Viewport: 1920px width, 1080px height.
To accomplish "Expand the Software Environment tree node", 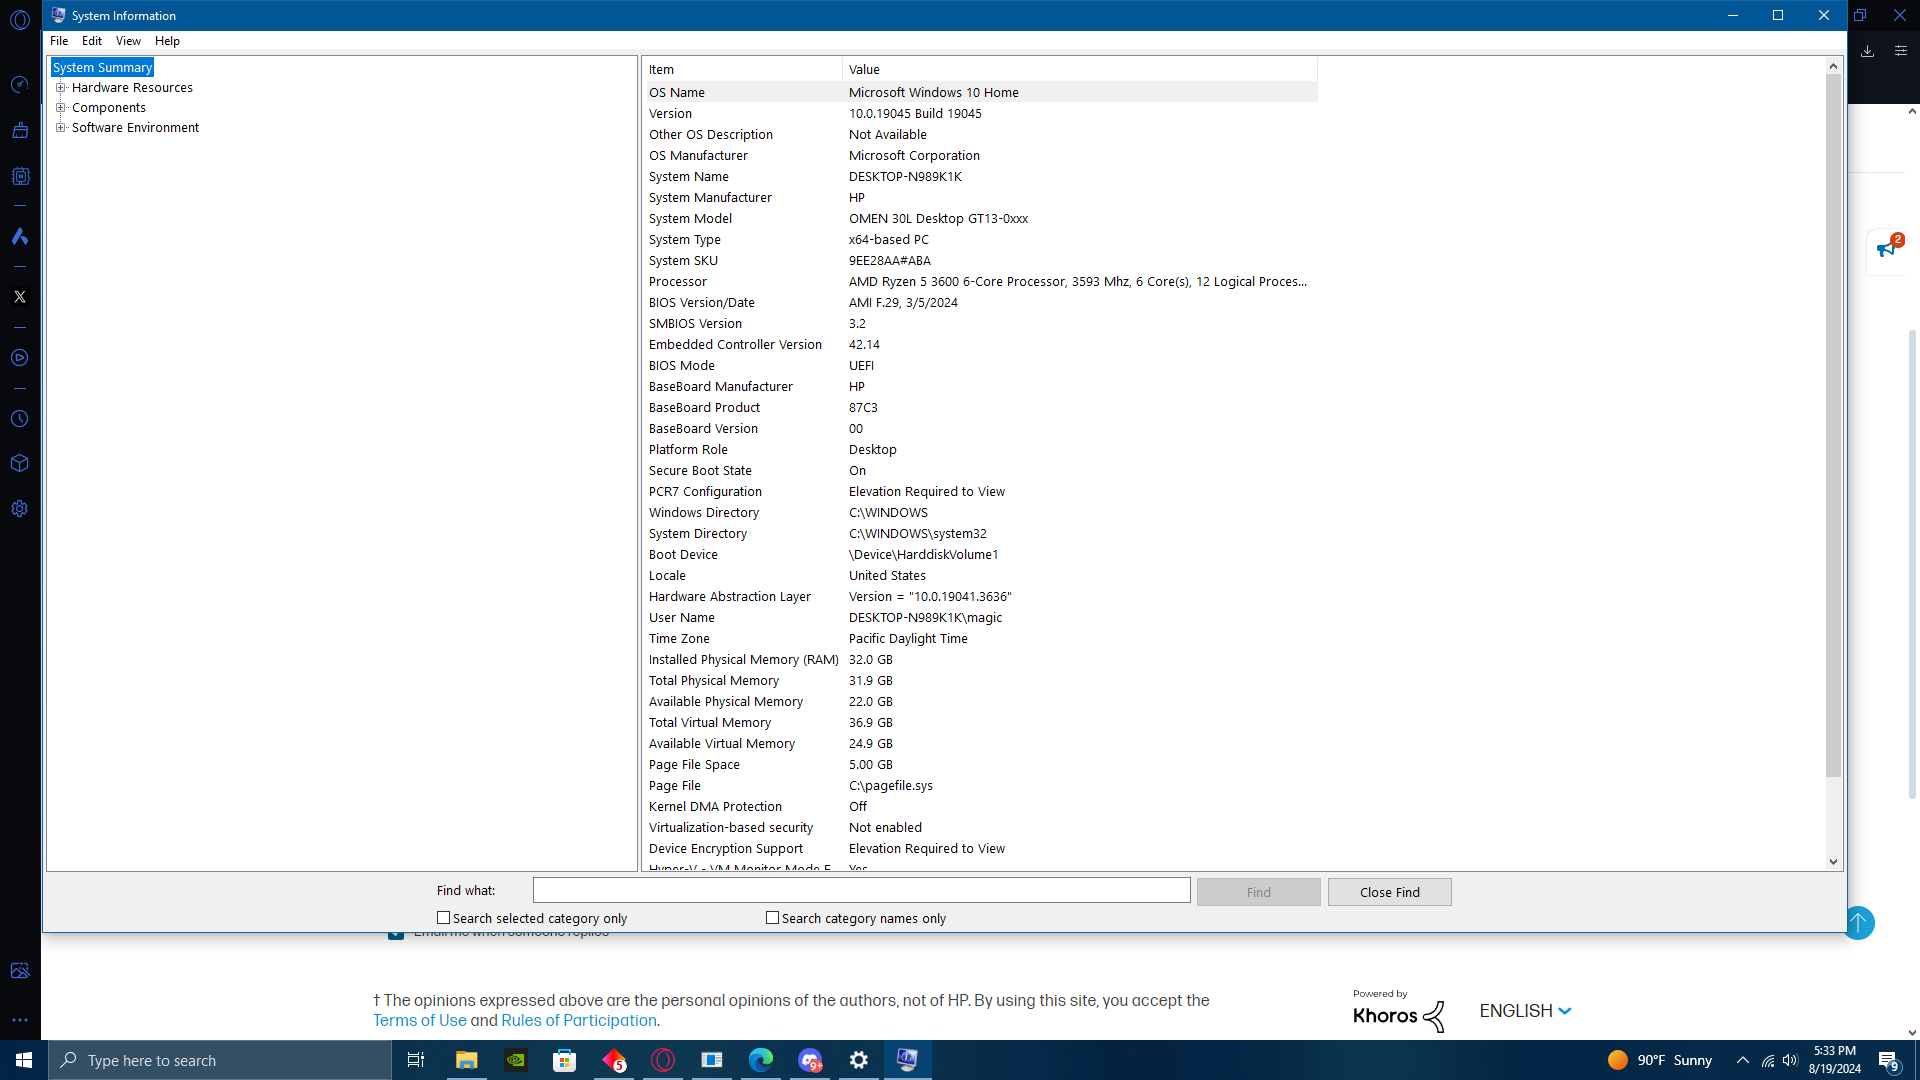I will pyautogui.click(x=61, y=128).
